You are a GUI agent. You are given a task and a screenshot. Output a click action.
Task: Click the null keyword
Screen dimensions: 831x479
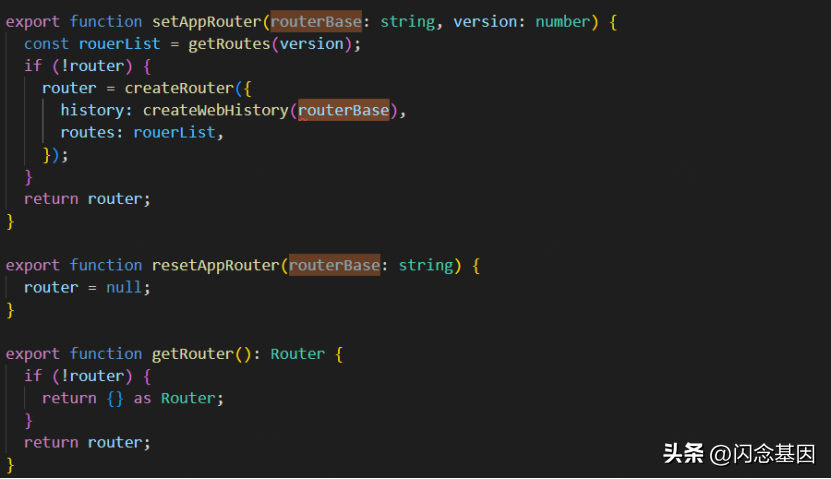125,287
